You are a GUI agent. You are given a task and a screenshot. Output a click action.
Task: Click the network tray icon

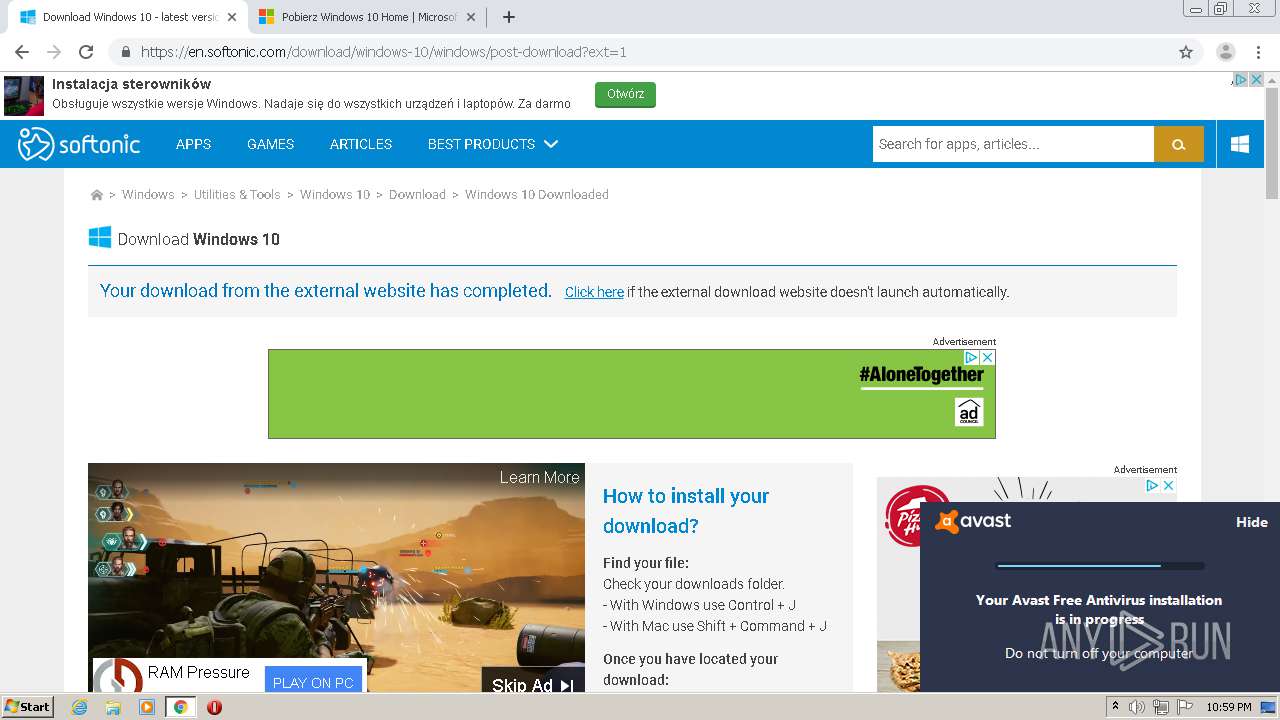pos(1160,707)
